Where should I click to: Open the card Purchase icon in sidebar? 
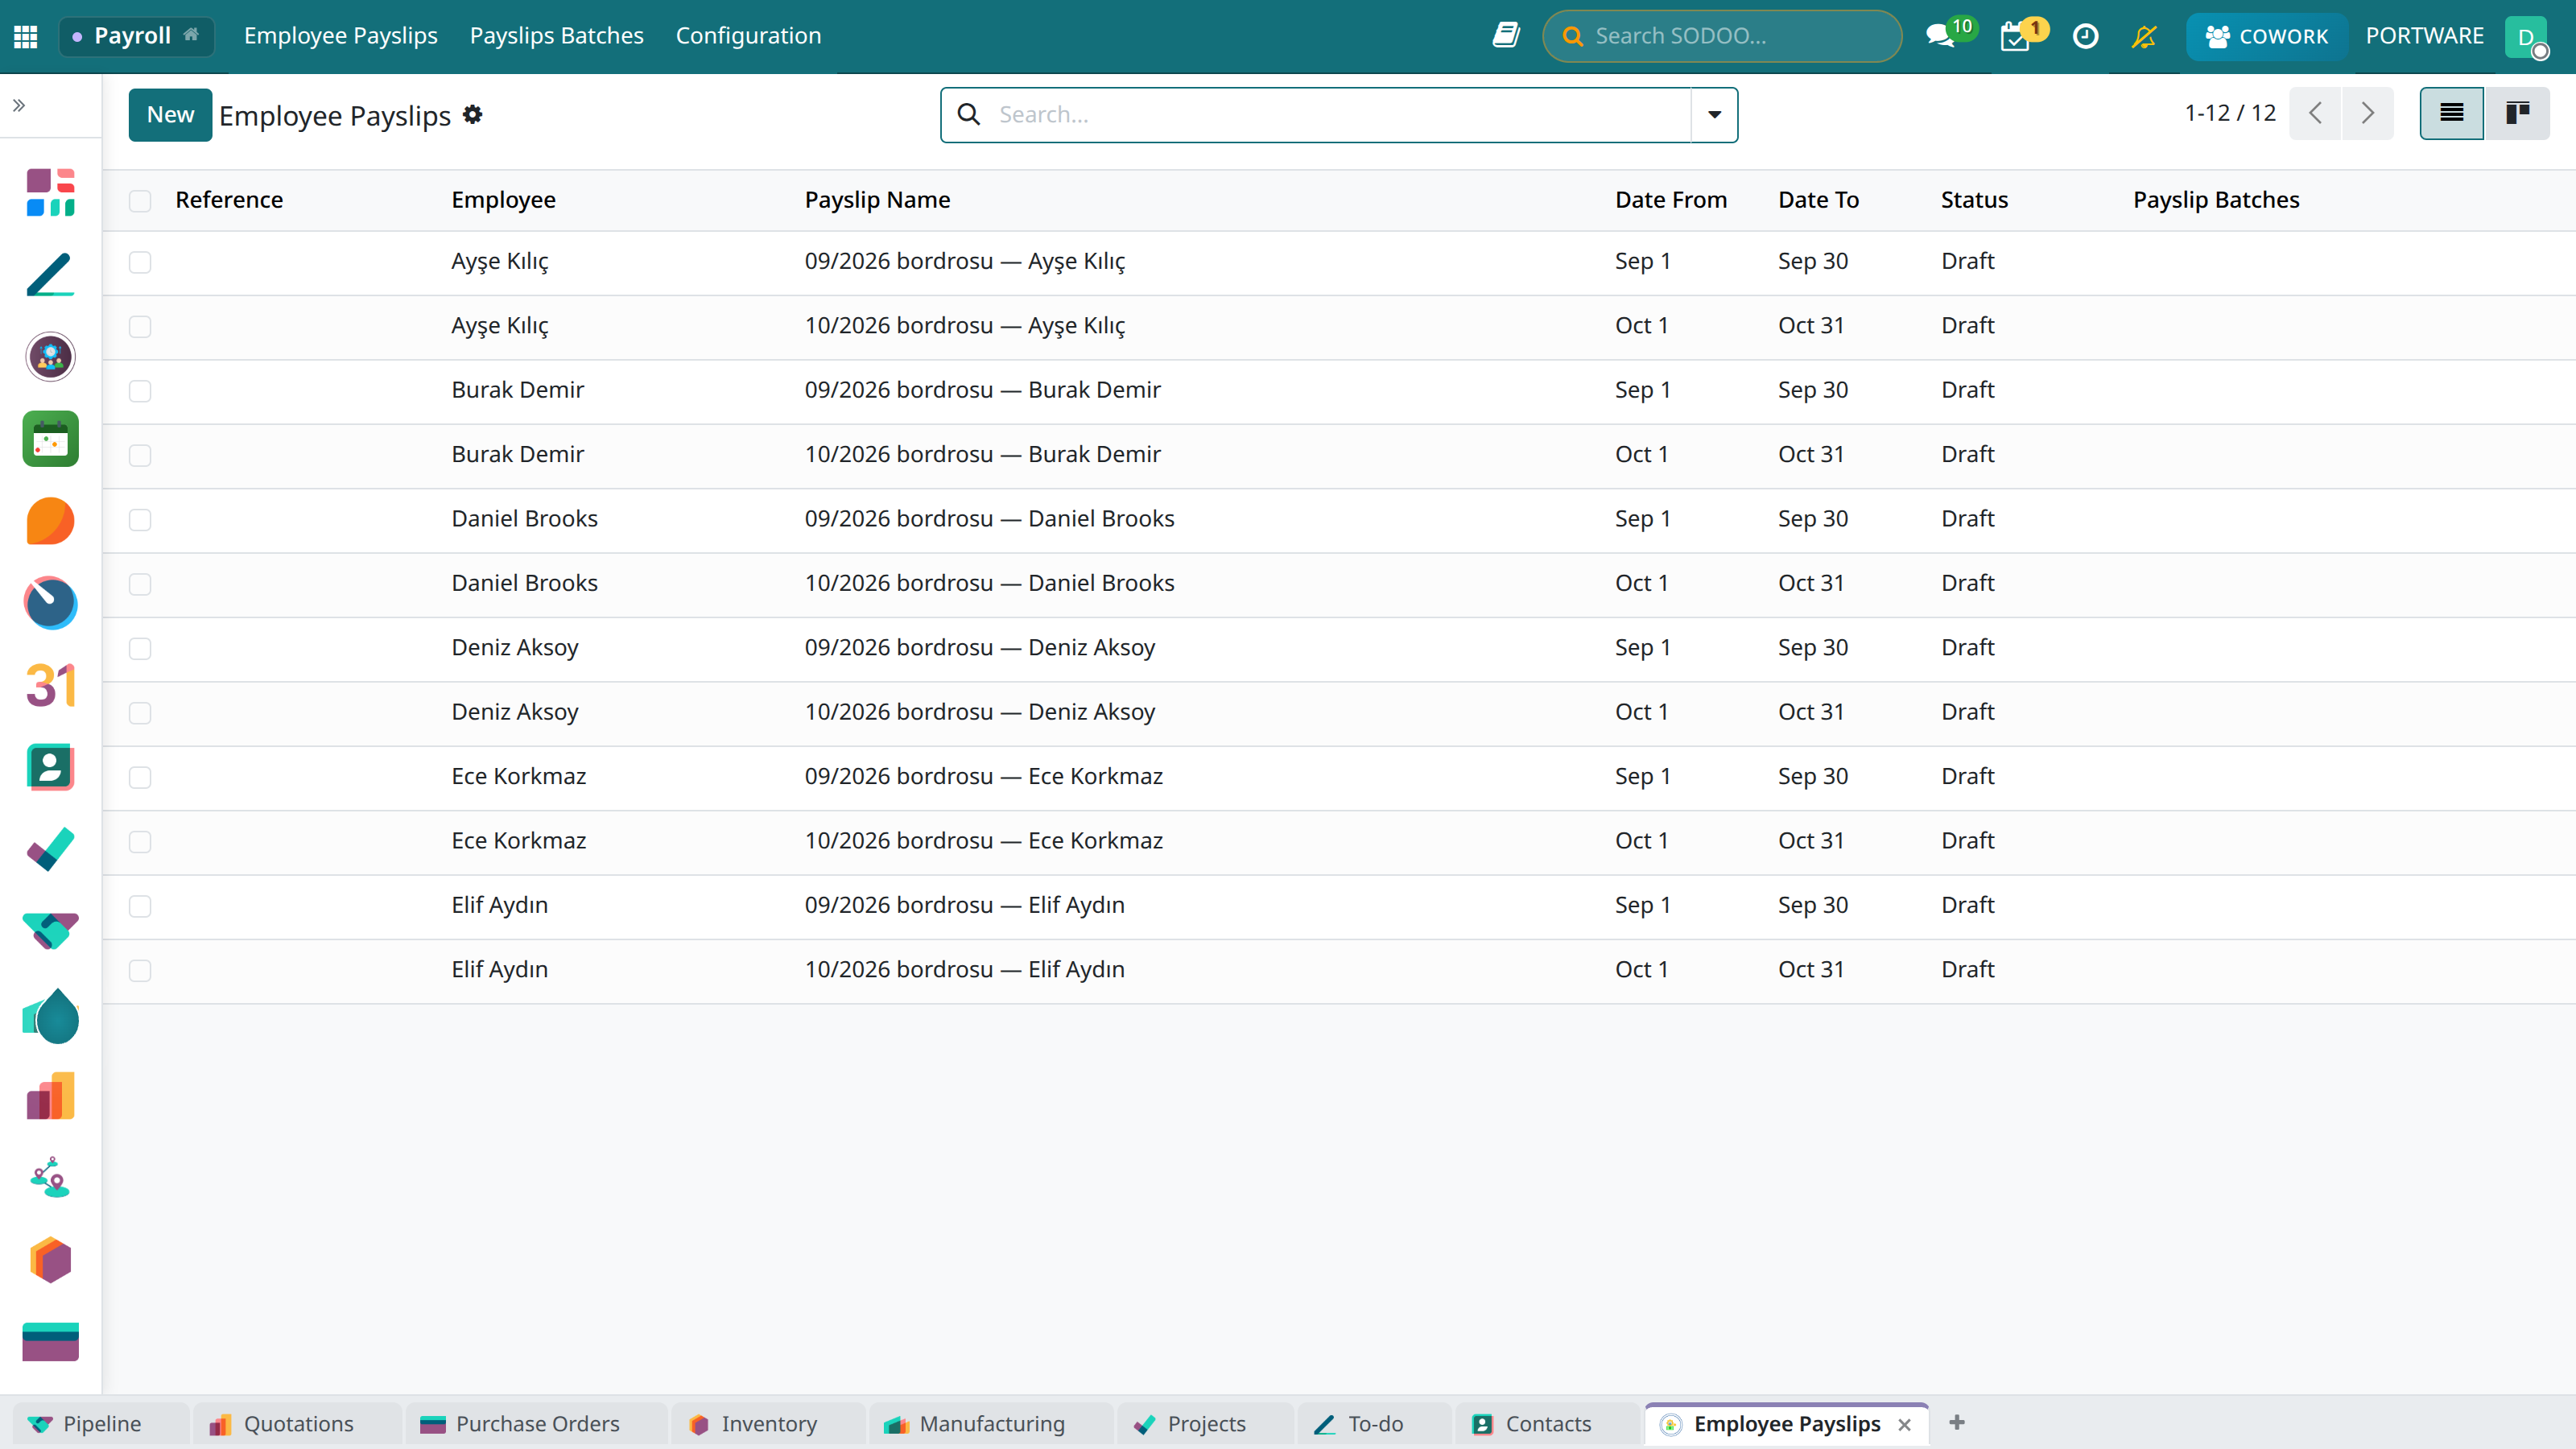click(x=50, y=1342)
